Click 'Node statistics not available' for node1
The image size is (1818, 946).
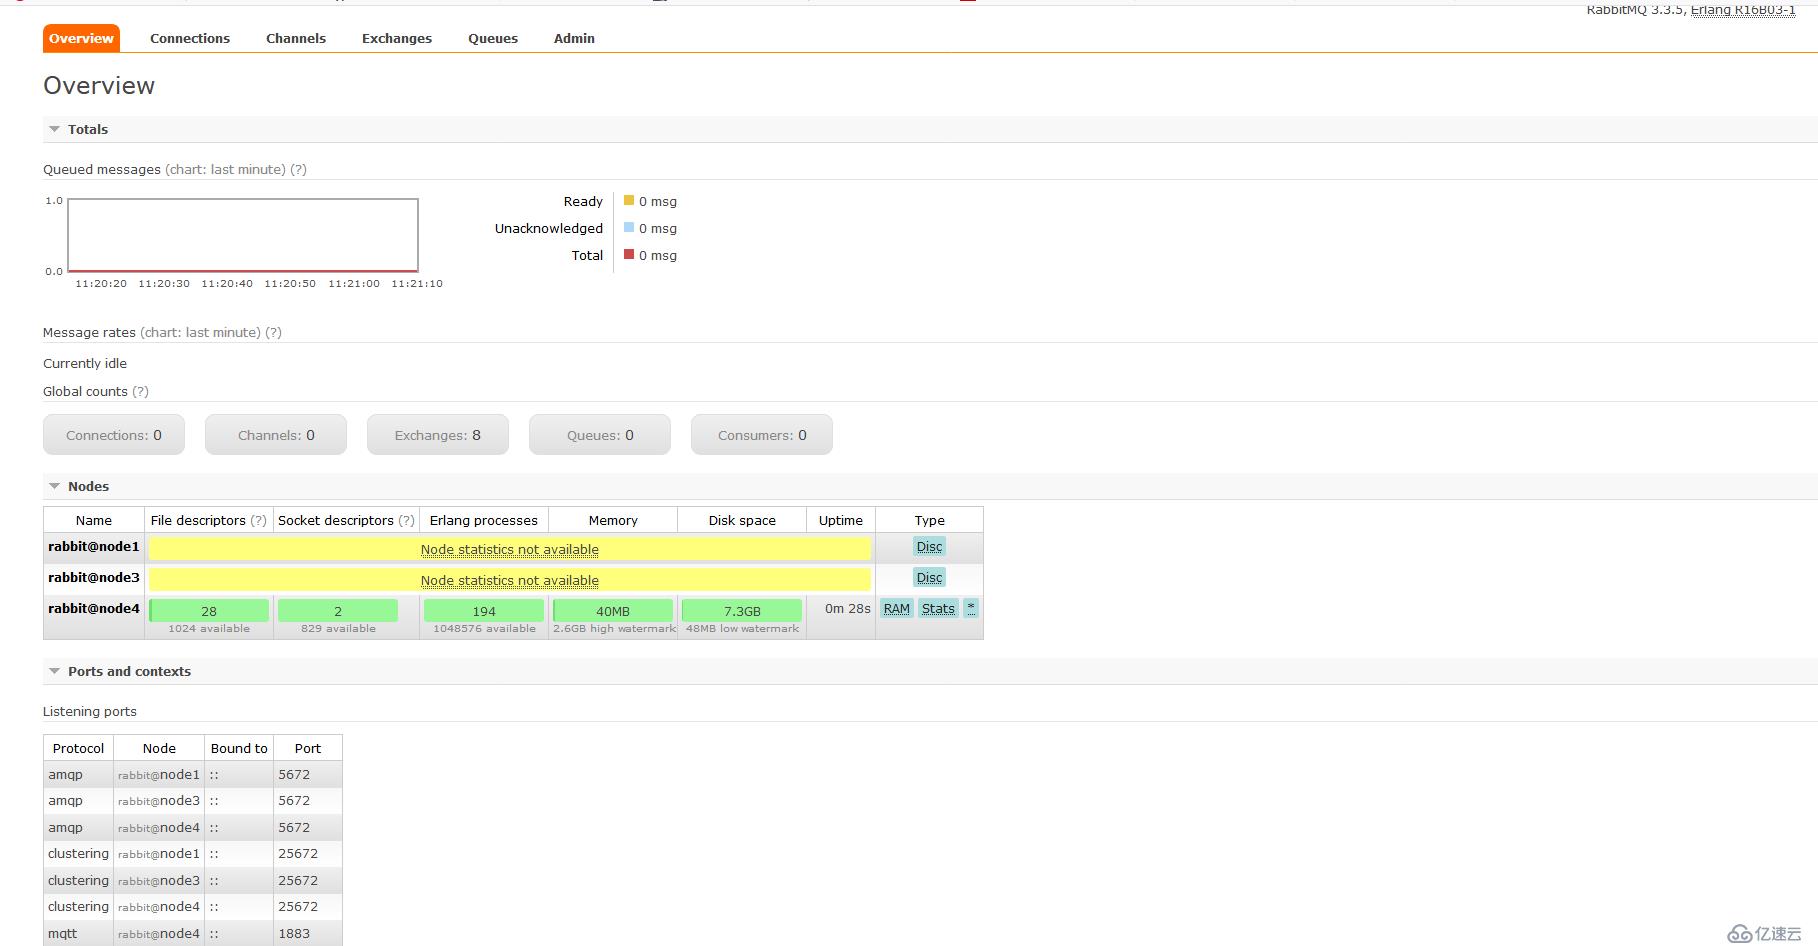click(510, 549)
